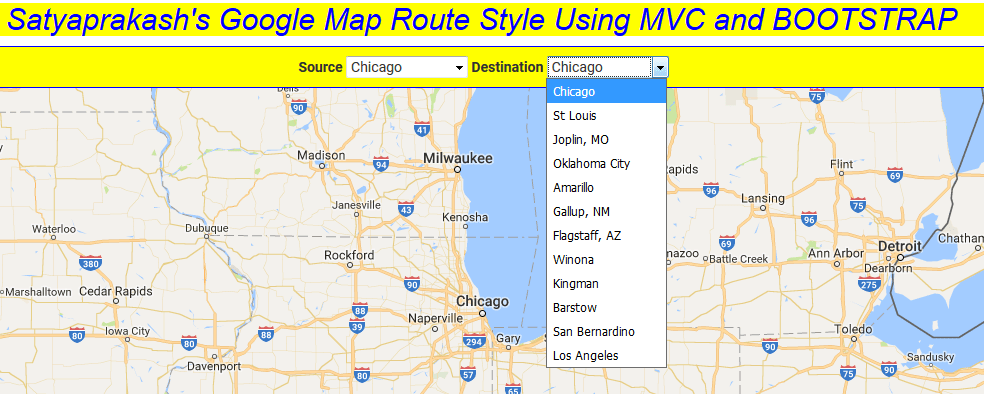Click the Interstate 275 highway shield

pyautogui.click(x=869, y=285)
